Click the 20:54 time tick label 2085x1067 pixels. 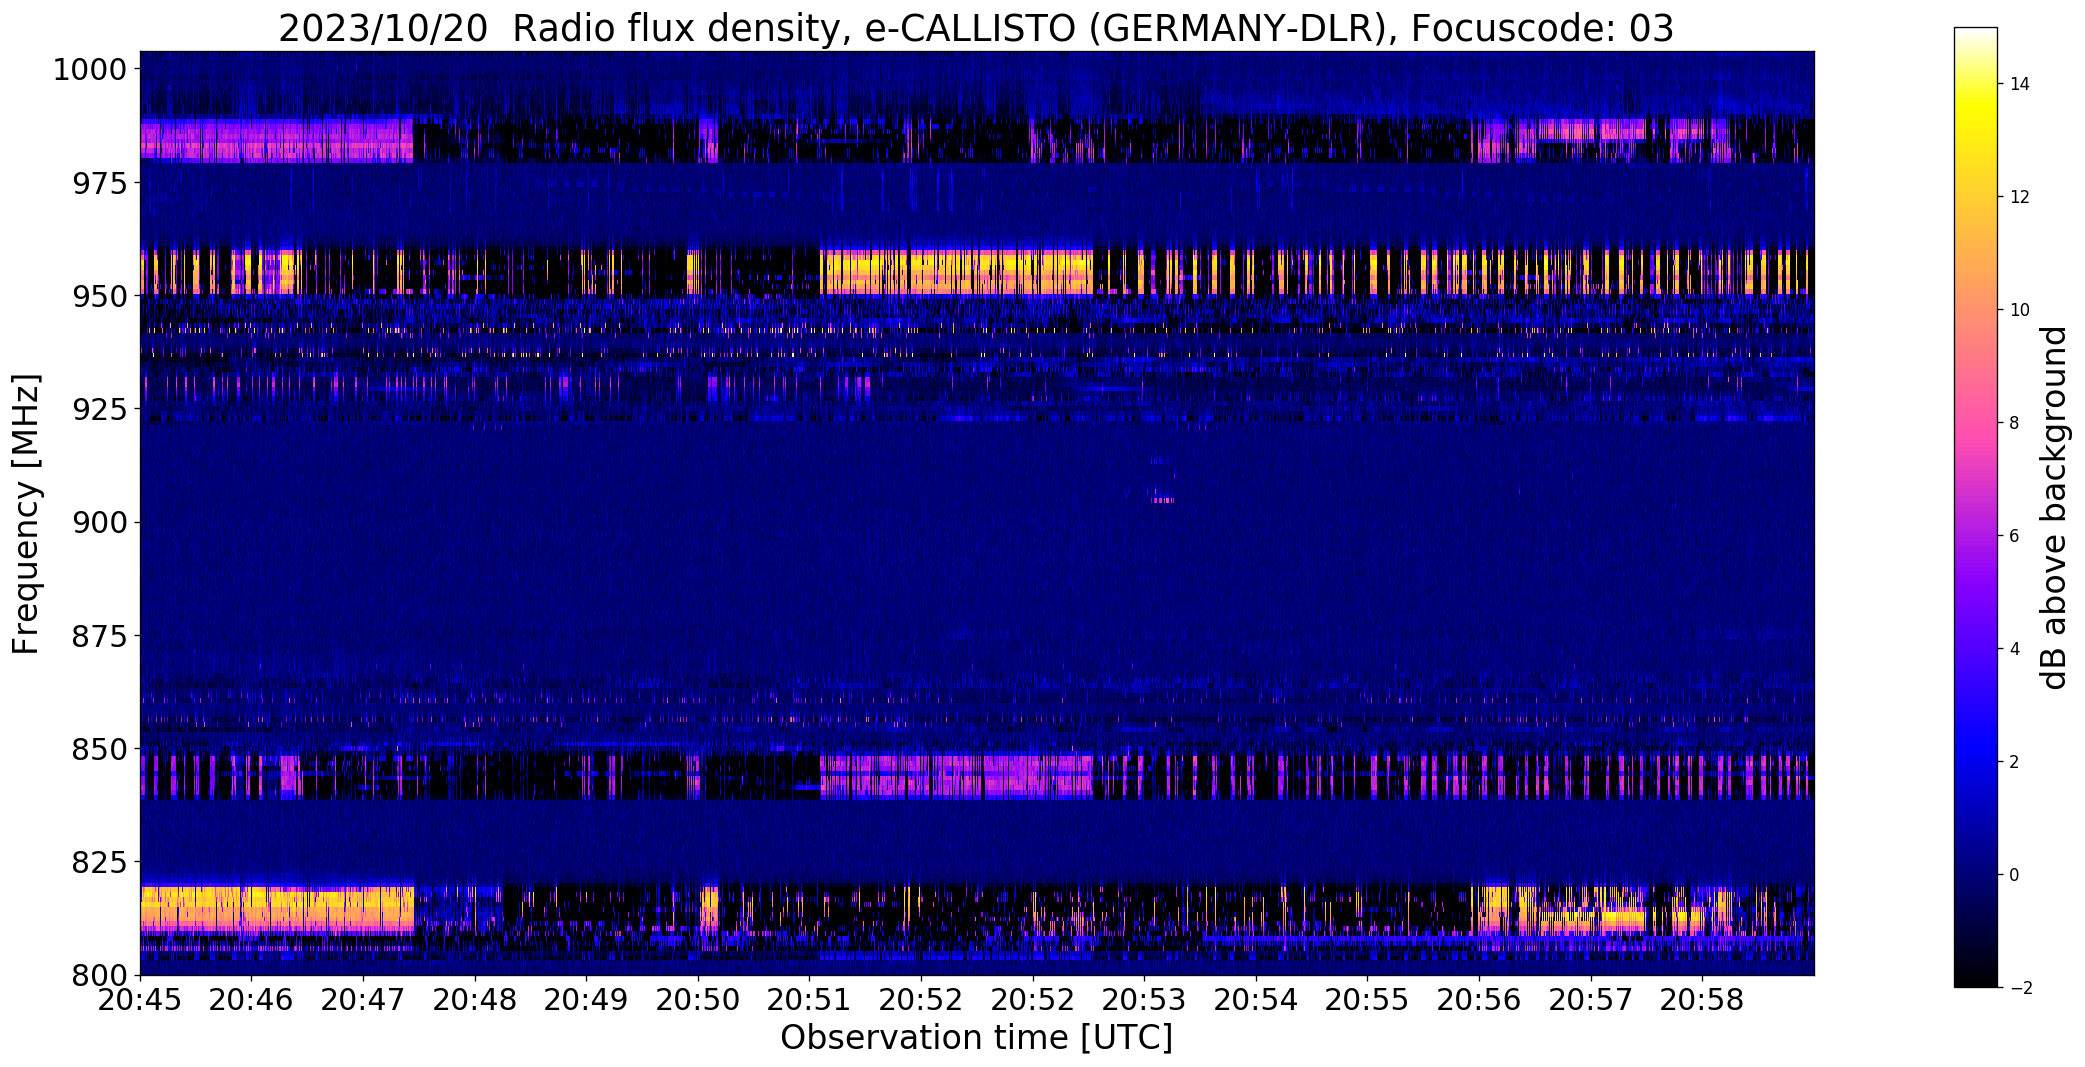(x=1256, y=1000)
